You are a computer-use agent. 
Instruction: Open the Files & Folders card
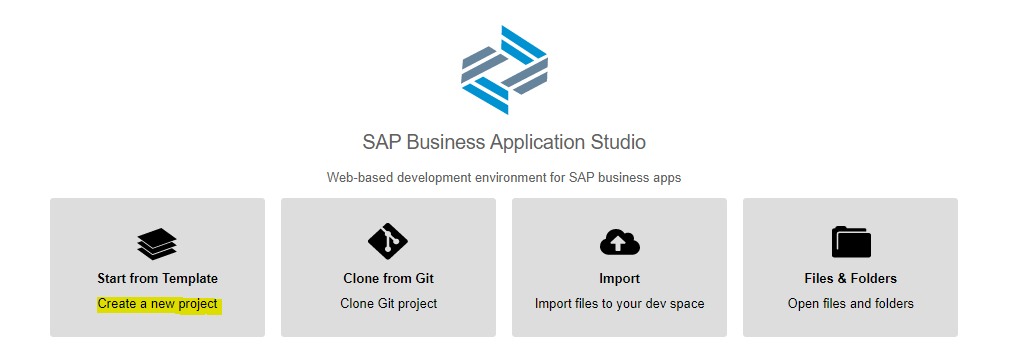[850, 268]
